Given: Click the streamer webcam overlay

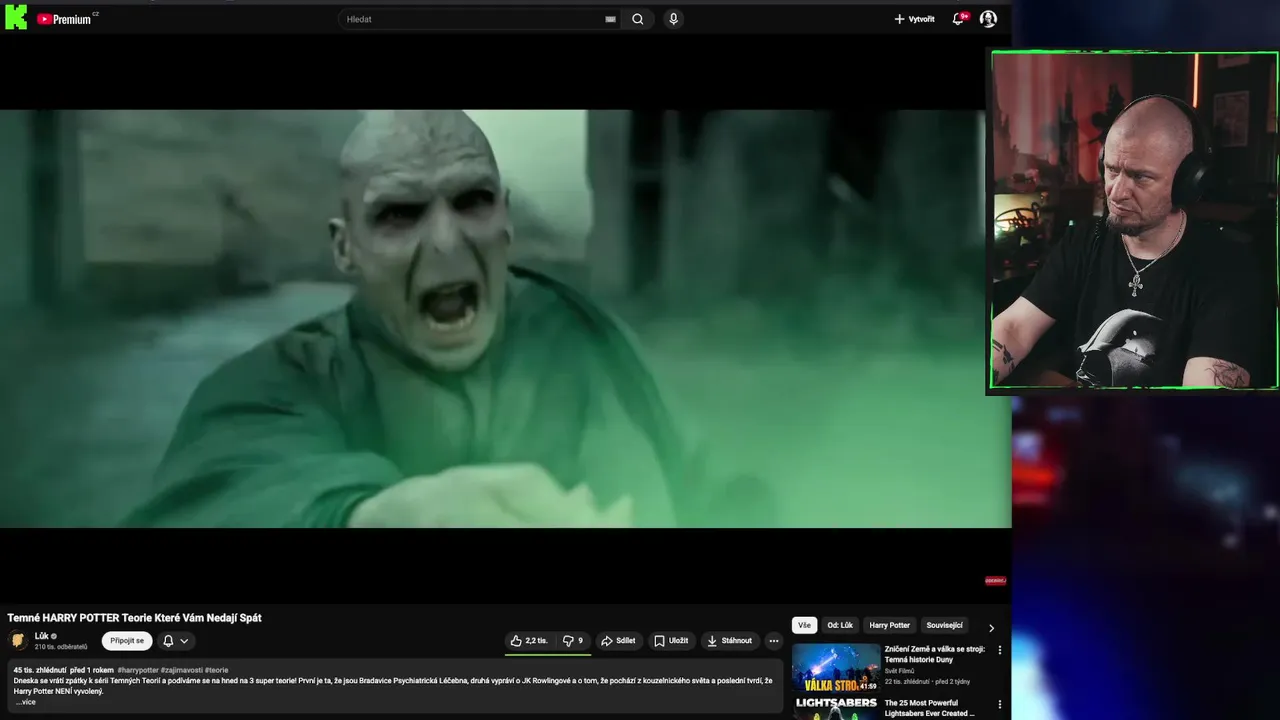Looking at the screenshot, I should click(x=1134, y=220).
